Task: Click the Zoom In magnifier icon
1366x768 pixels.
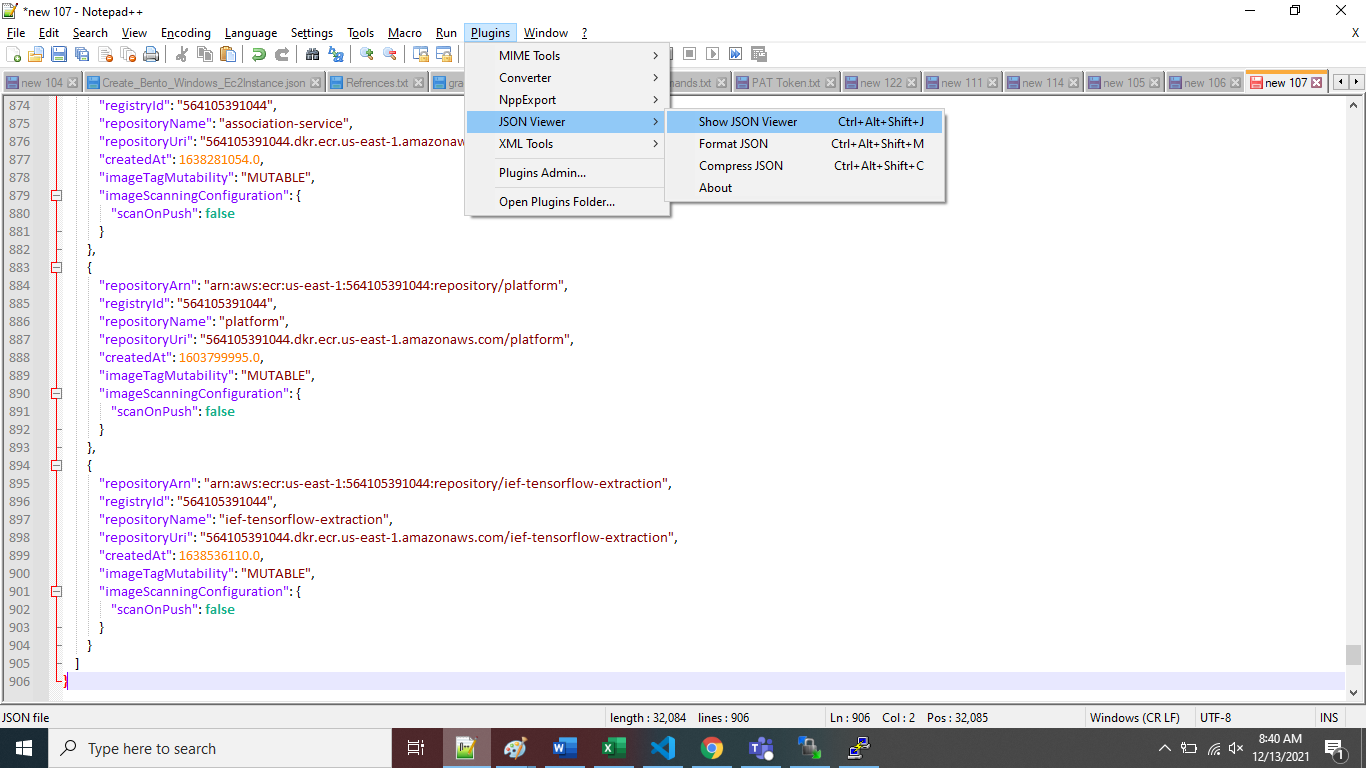Action: pos(367,54)
